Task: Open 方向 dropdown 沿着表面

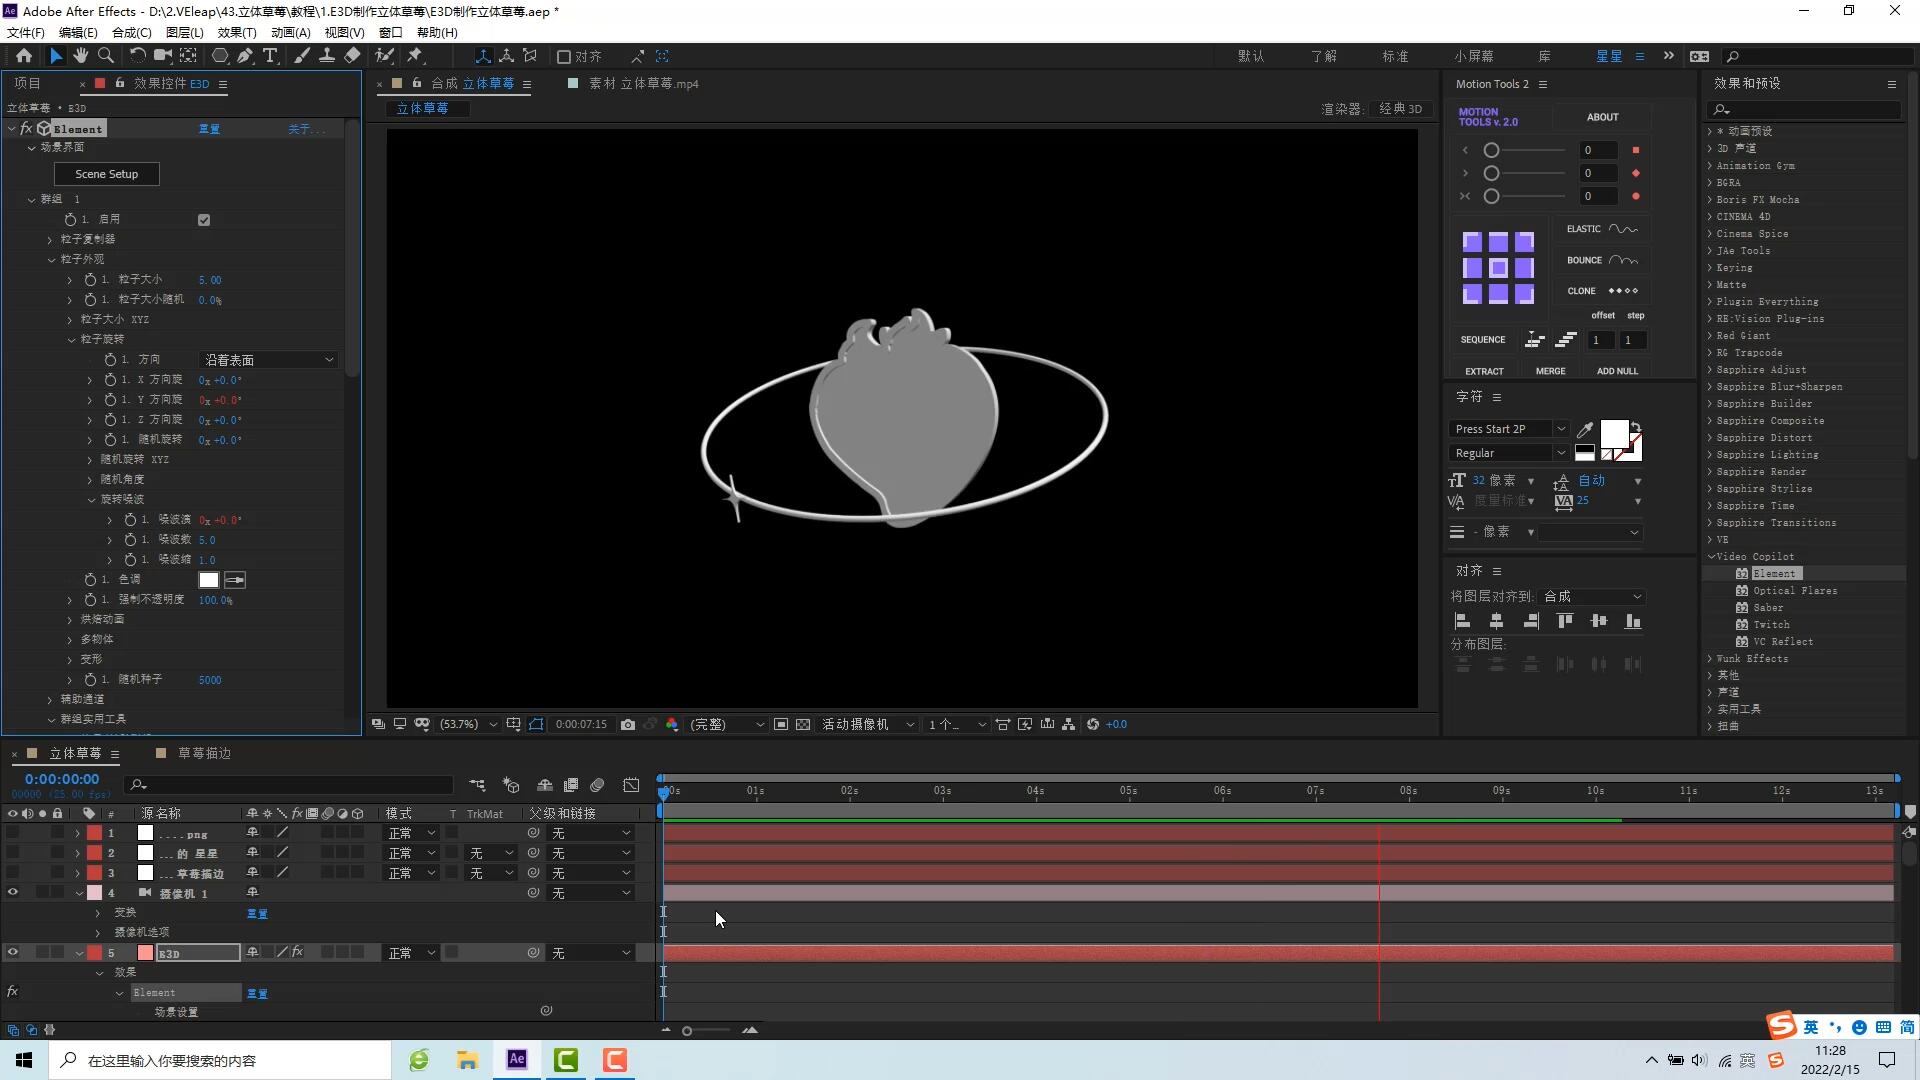Action: pos(268,360)
